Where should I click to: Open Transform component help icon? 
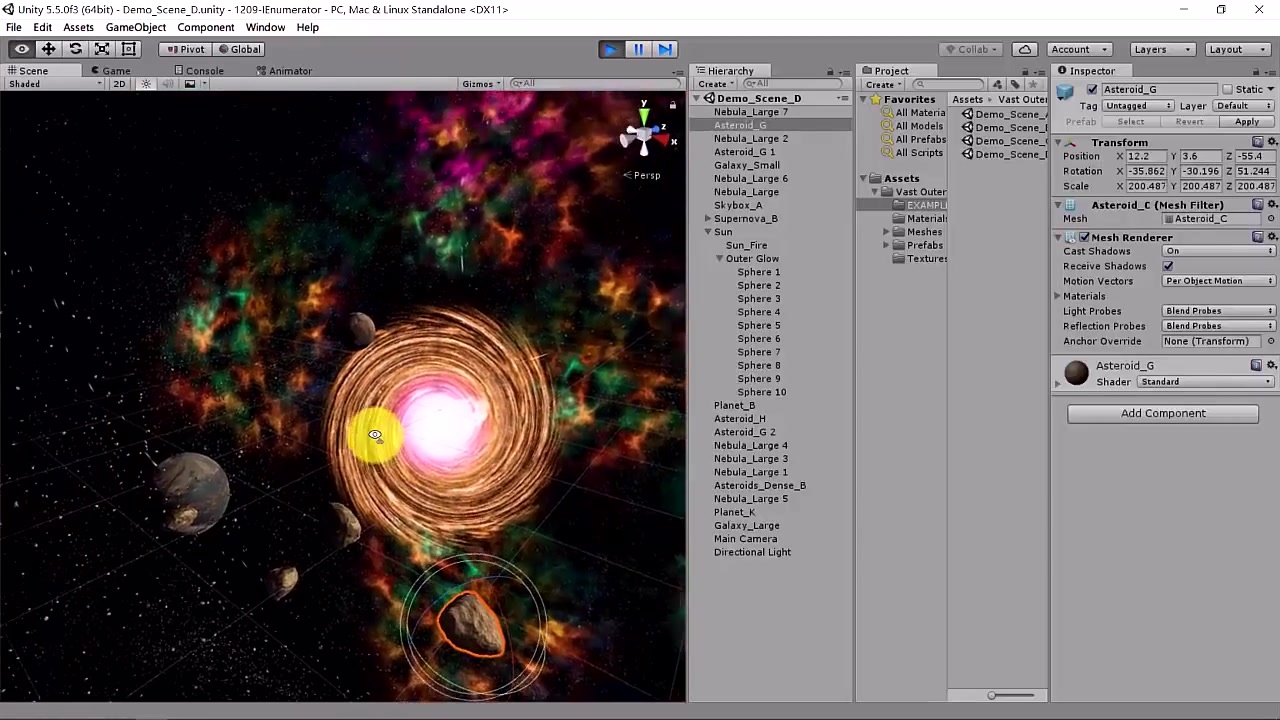coord(1258,142)
